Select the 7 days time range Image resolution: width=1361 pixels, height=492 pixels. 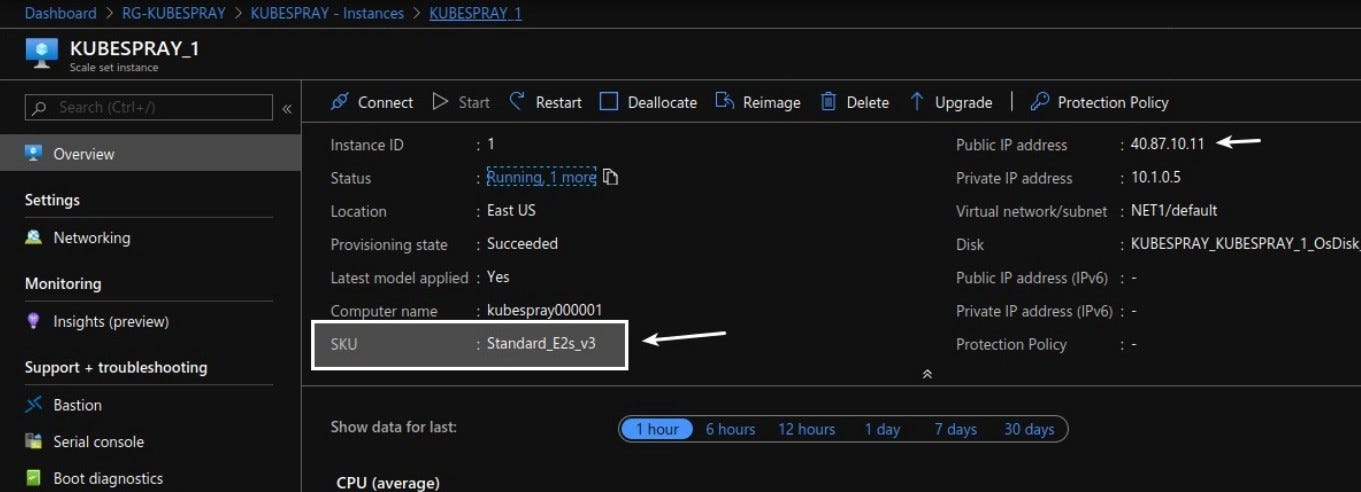(x=955, y=429)
